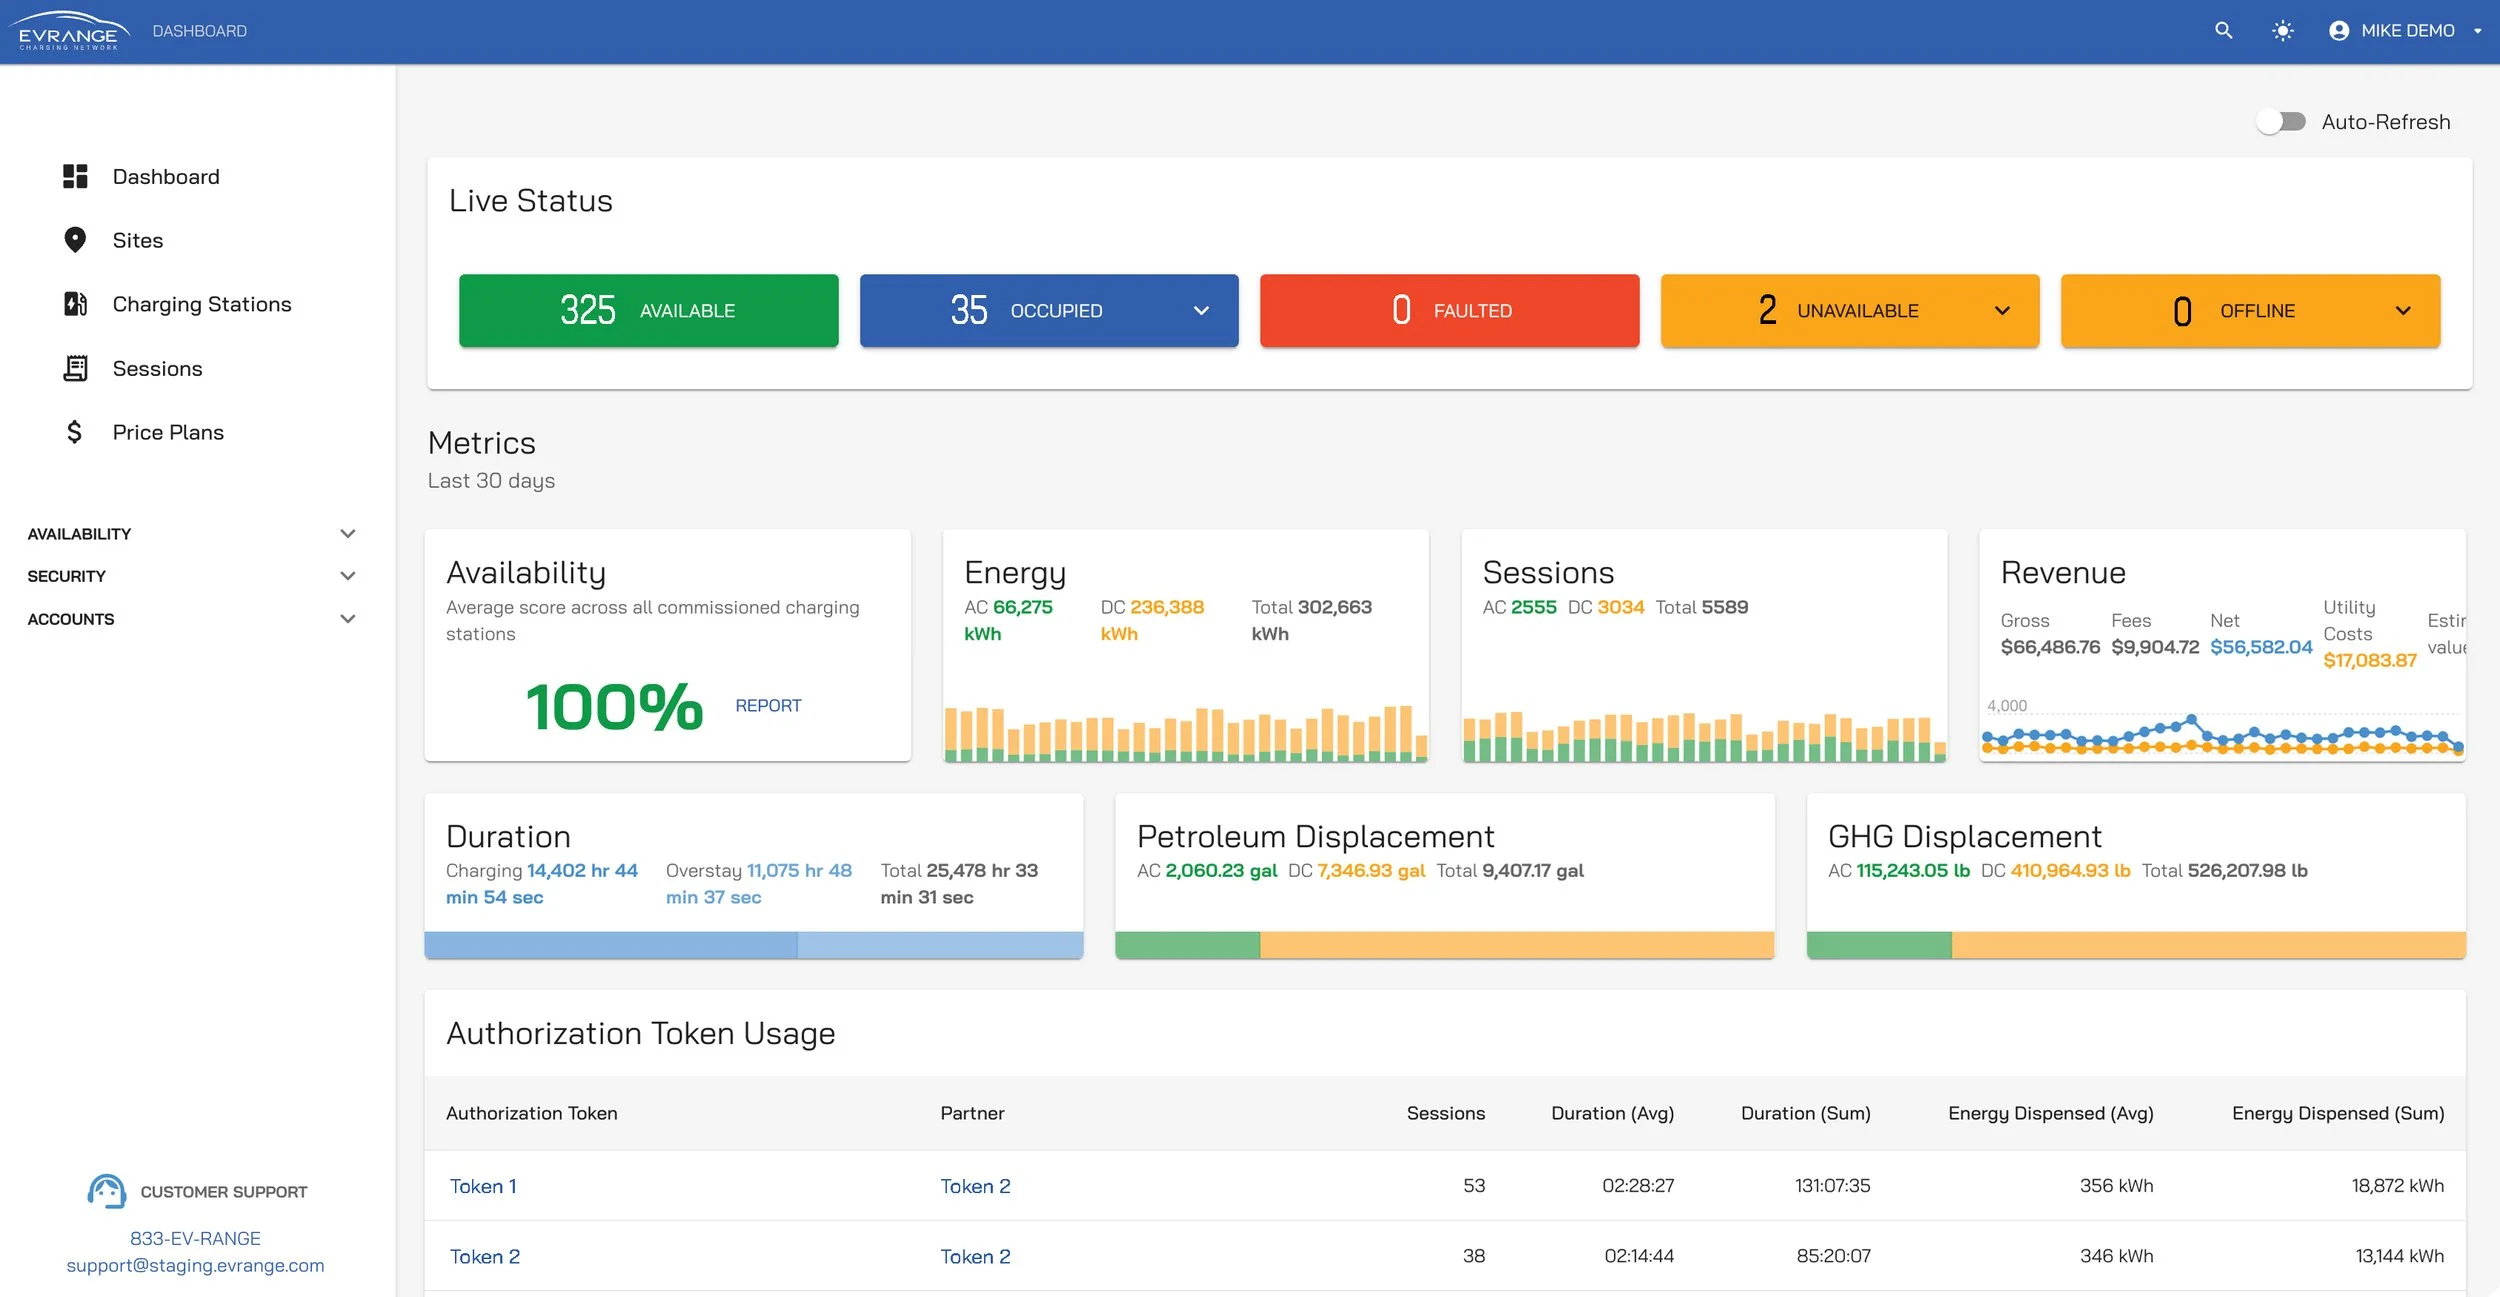Click Energy Dispensed (Sum) column header
The image size is (2500, 1297).
coord(2338,1113)
